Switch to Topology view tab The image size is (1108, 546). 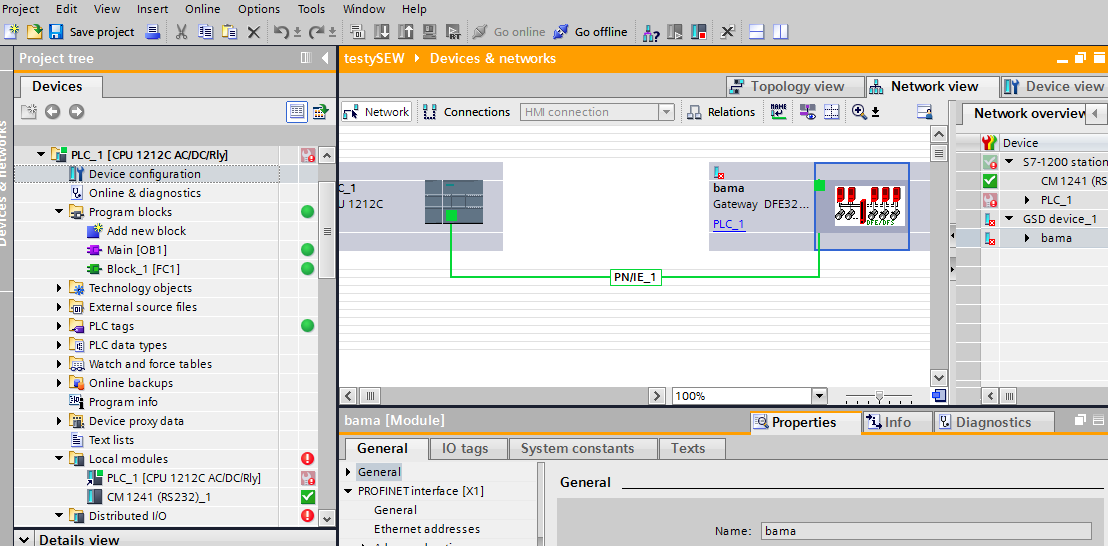(x=795, y=87)
